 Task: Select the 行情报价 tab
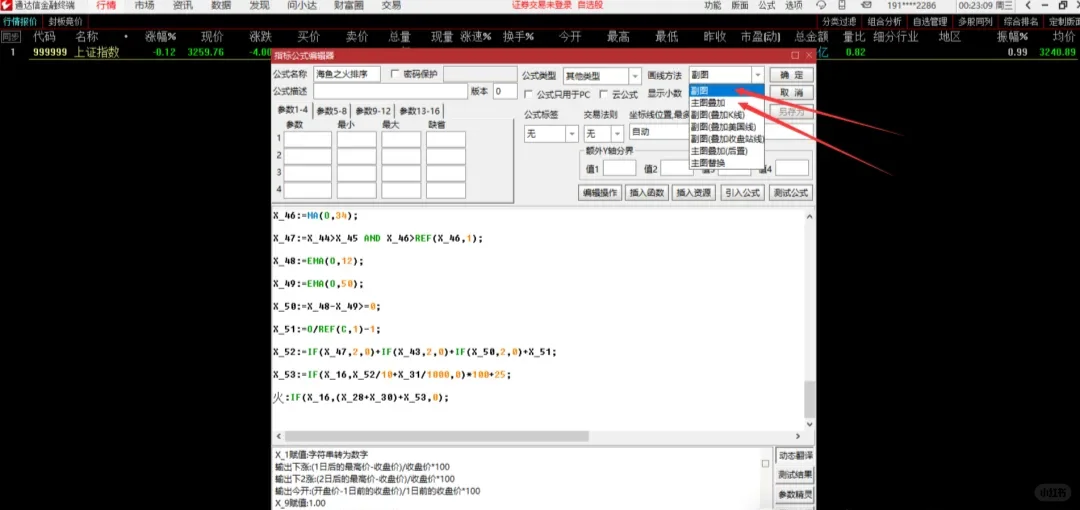pos(20,21)
